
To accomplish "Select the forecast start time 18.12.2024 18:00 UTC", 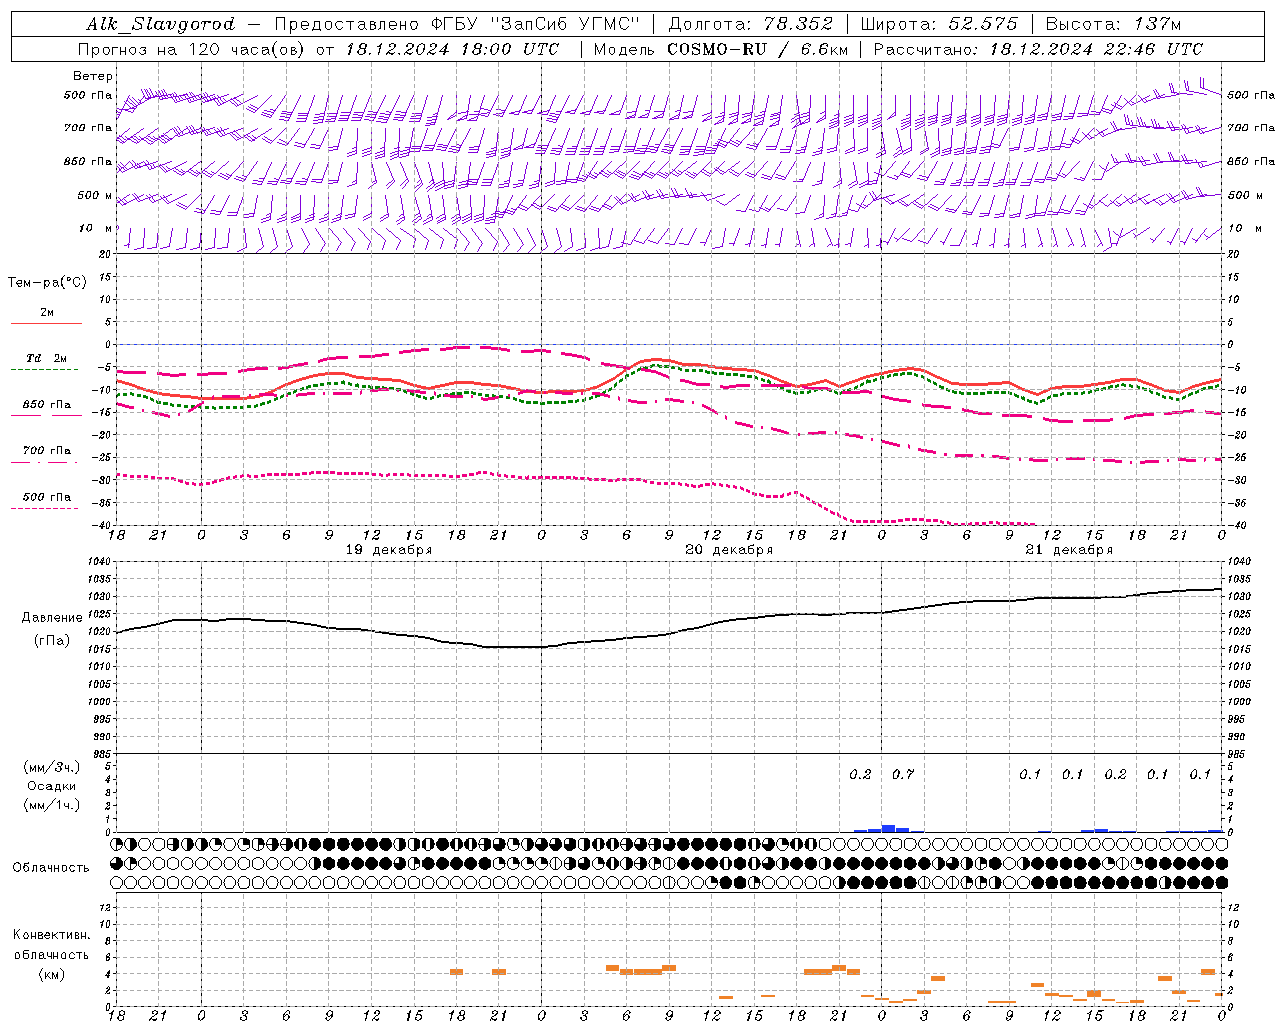I will pyautogui.click(x=452, y=49).
